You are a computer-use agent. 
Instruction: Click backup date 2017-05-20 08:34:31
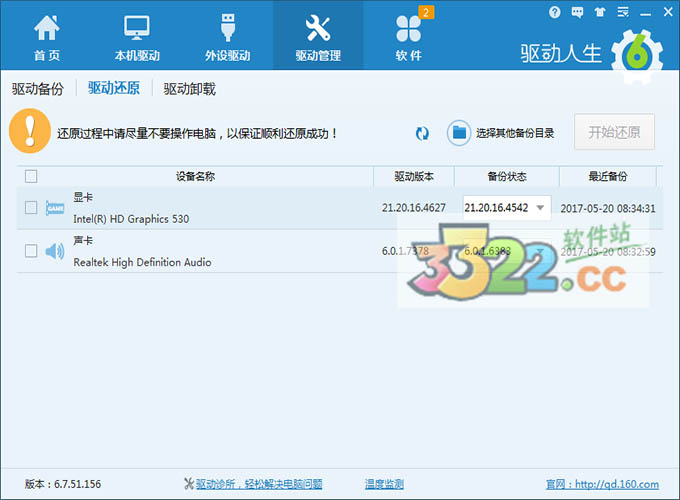point(608,209)
